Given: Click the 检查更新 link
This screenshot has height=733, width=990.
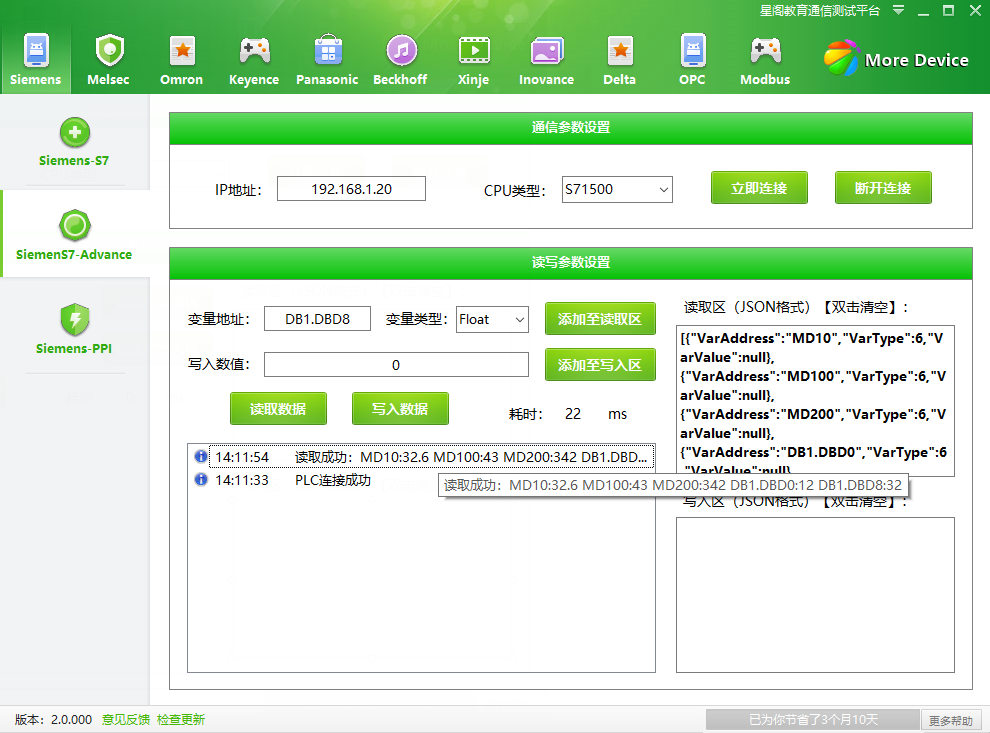Looking at the screenshot, I should pyautogui.click(x=181, y=719).
